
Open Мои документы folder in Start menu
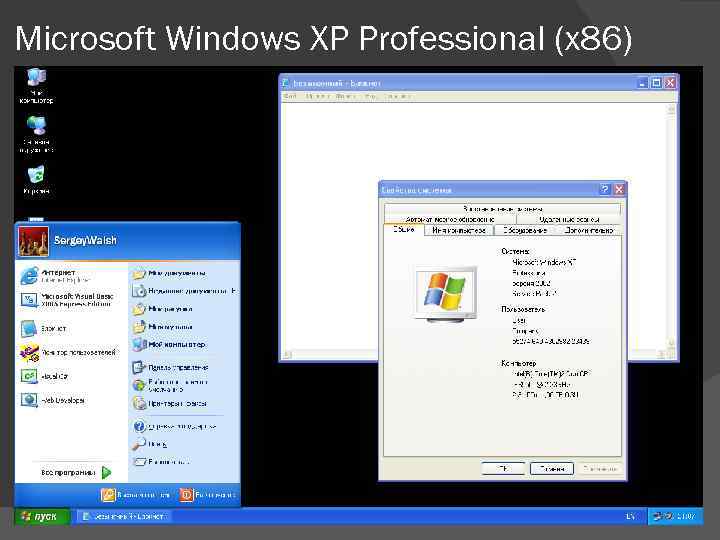coord(169,273)
